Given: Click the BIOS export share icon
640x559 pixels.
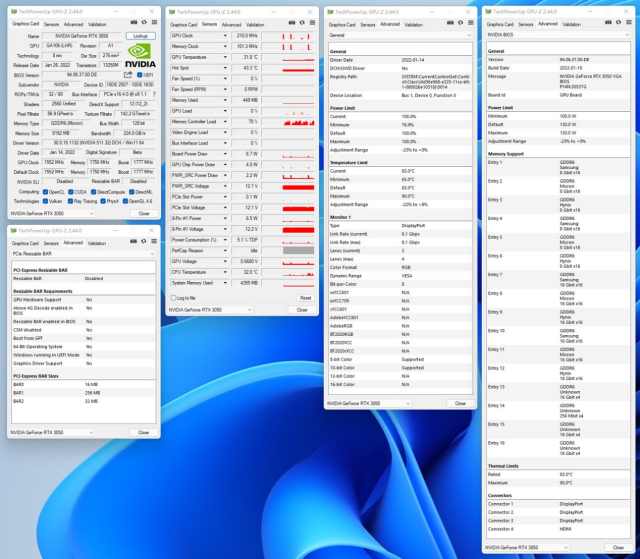Looking at the screenshot, I should click(128, 75).
